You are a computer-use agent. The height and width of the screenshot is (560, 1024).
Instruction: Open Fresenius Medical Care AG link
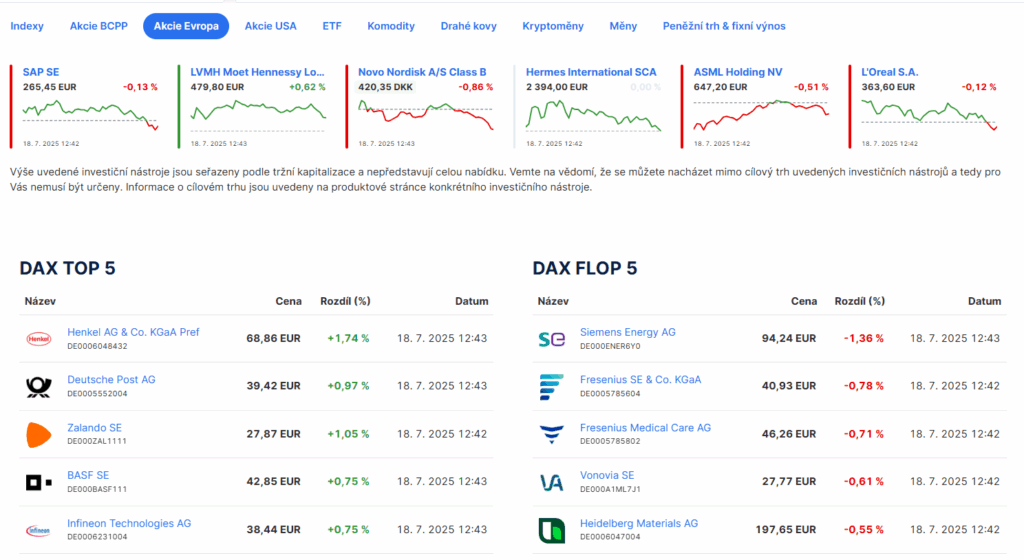(x=645, y=428)
